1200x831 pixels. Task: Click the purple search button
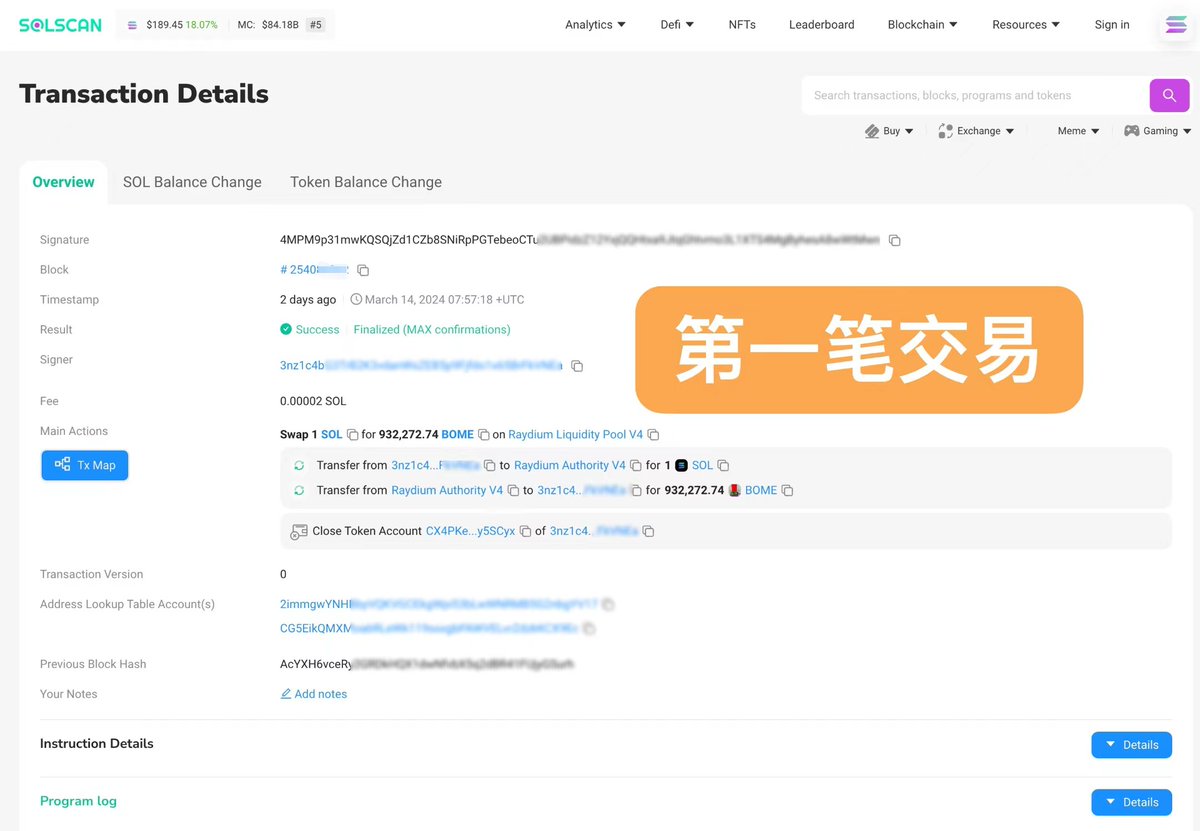(x=1169, y=95)
